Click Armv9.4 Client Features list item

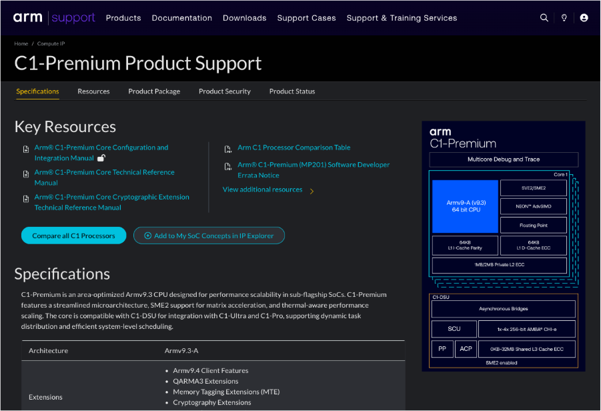click(x=210, y=371)
